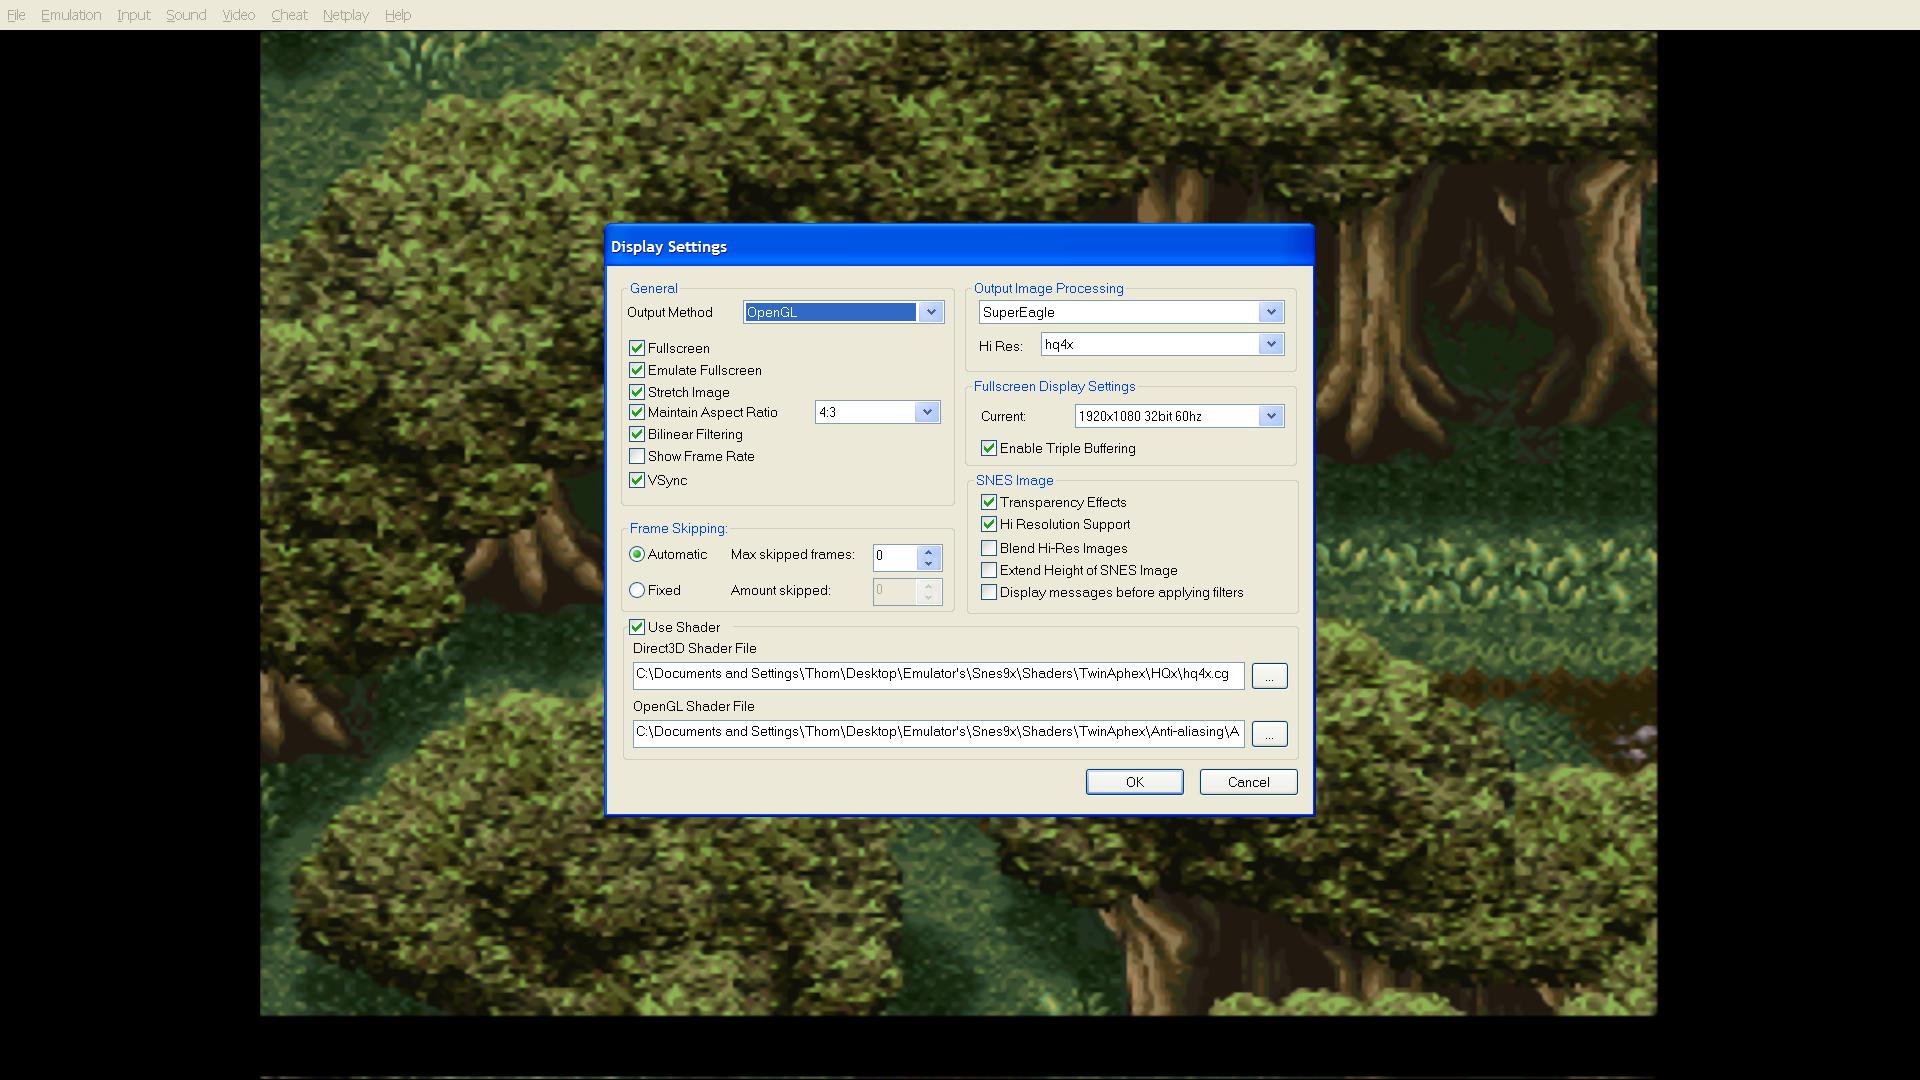This screenshot has height=1080, width=1920.
Task: Toggle Enable Triple Buffering
Action: click(x=989, y=448)
